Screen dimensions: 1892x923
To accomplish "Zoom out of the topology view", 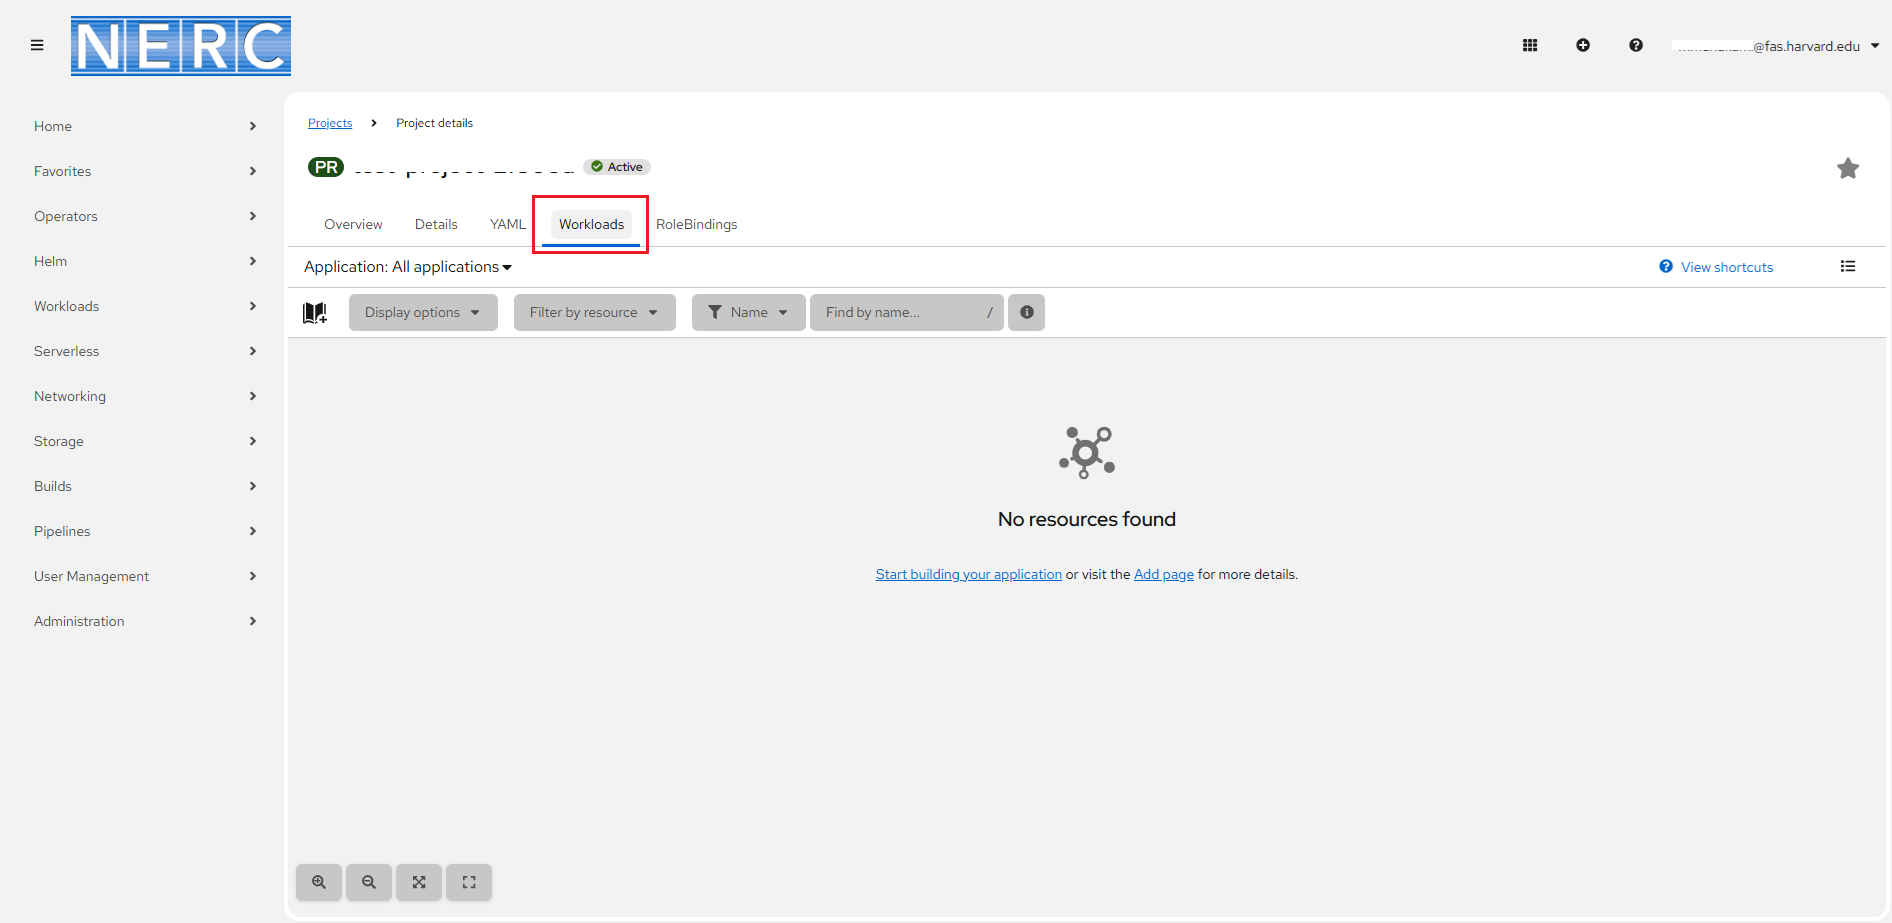I will coord(369,882).
